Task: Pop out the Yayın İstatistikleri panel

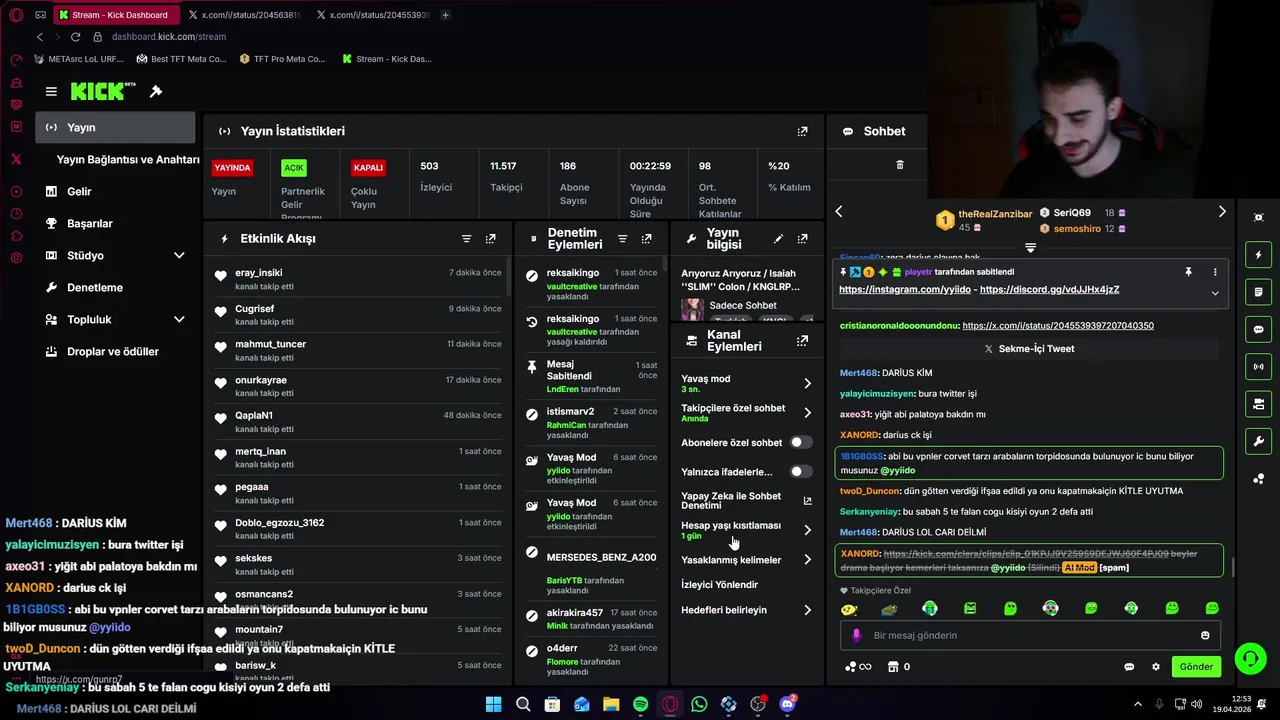Action: pos(802,131)
